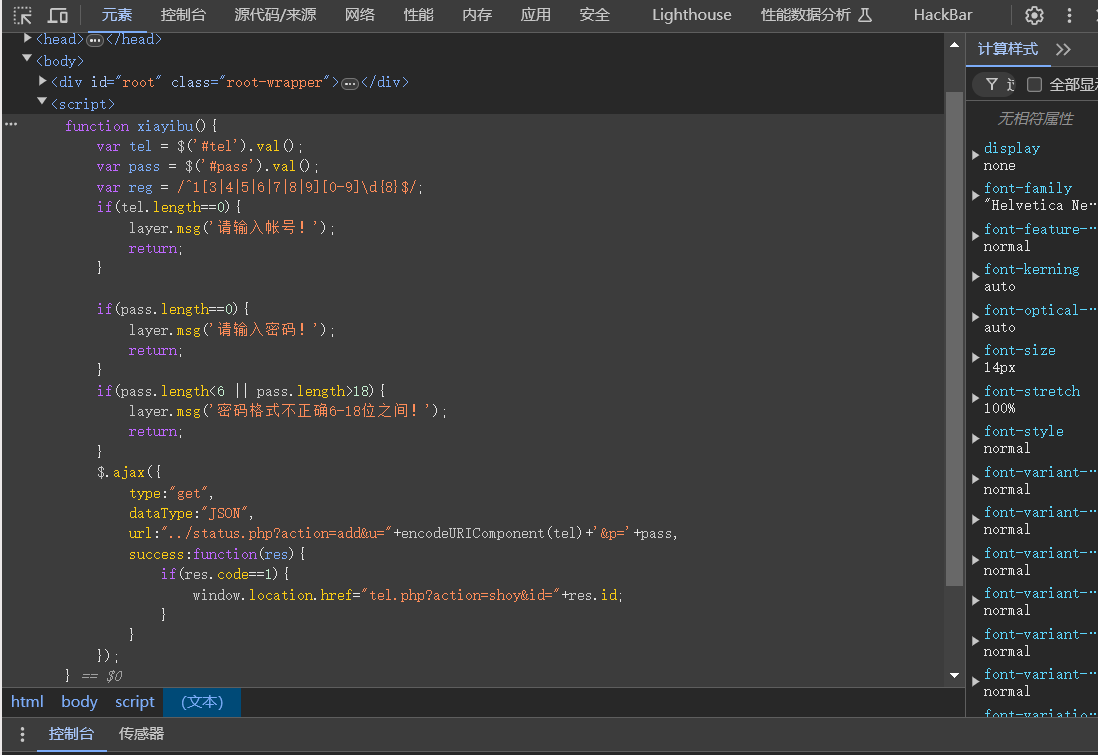This screenshot has height=755, width=1098.
Task: Expand the display computed property
Action: pyautogui.click(x=976, y=155)
